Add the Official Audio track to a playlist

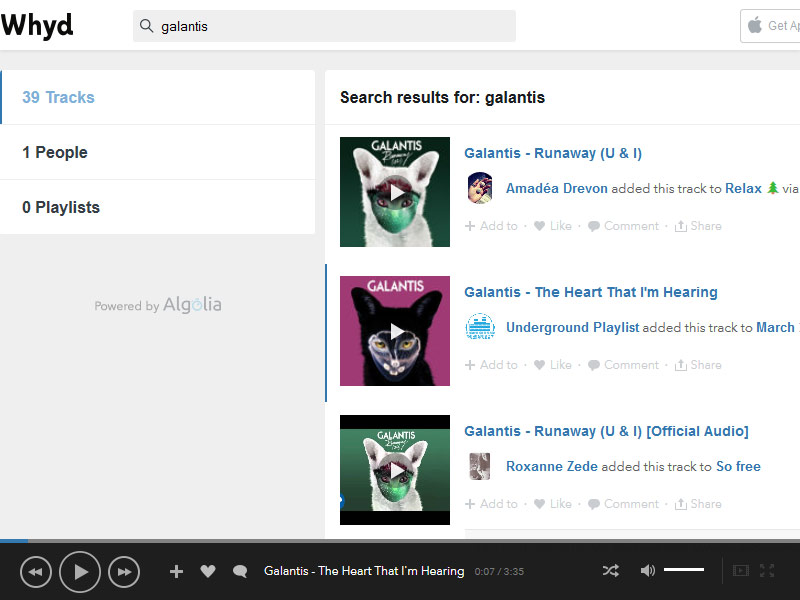coord(491,504)
